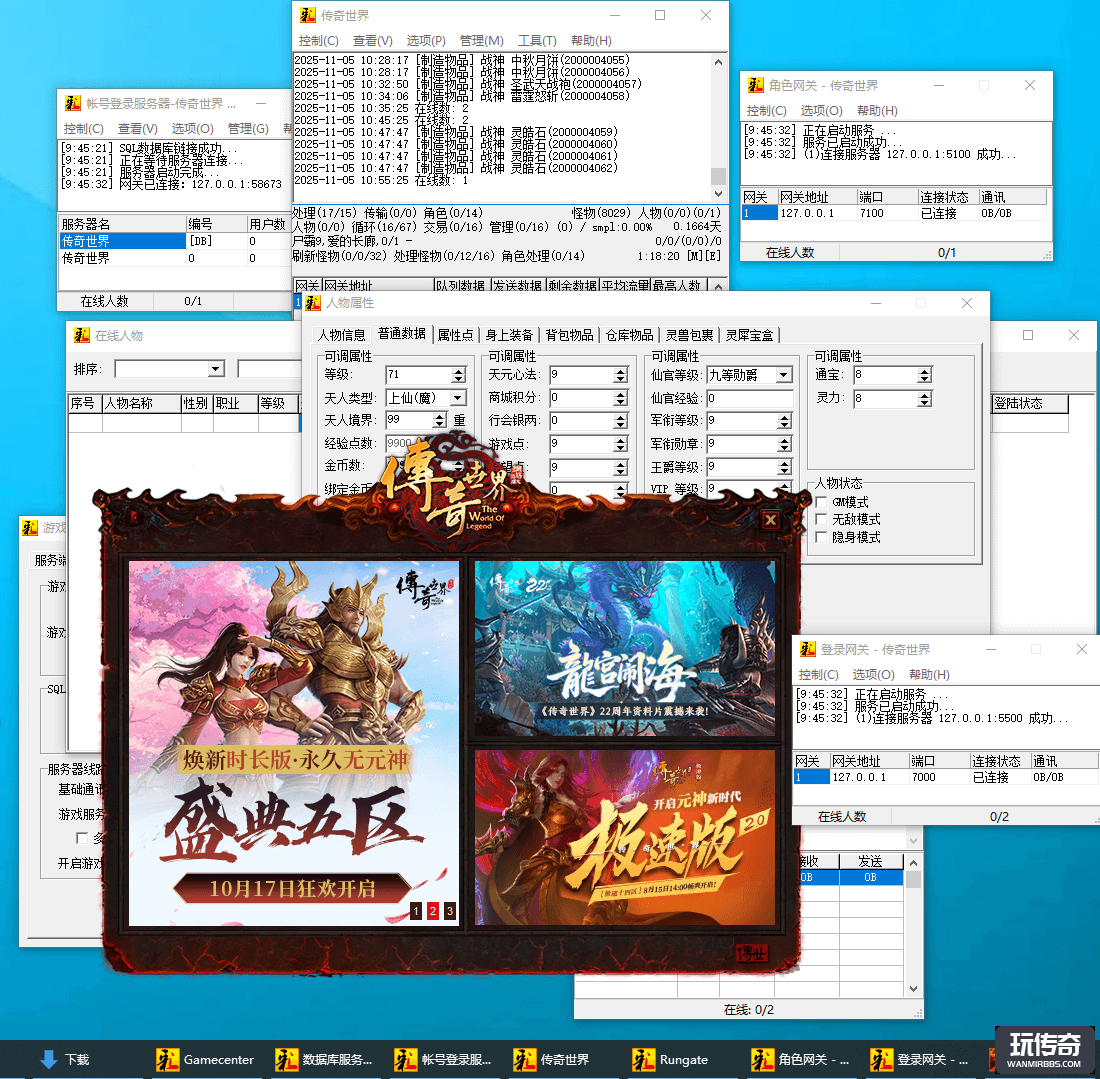Click 帐号登录服务器 window title icon

point(73,103)
